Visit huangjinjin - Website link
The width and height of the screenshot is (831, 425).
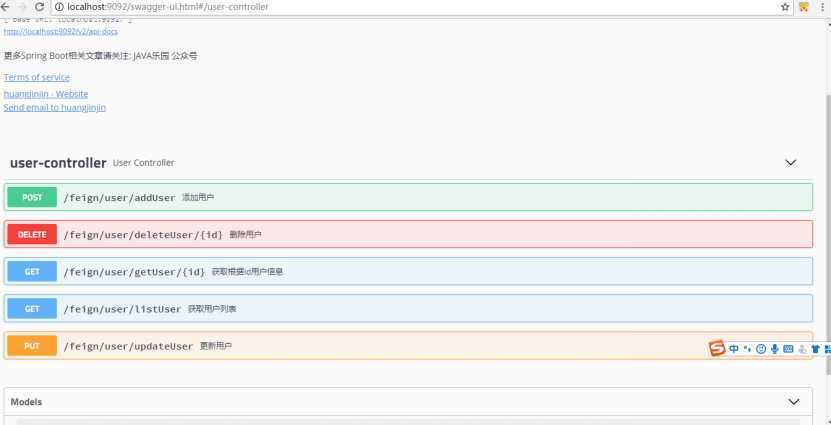[x=46, y=94]
